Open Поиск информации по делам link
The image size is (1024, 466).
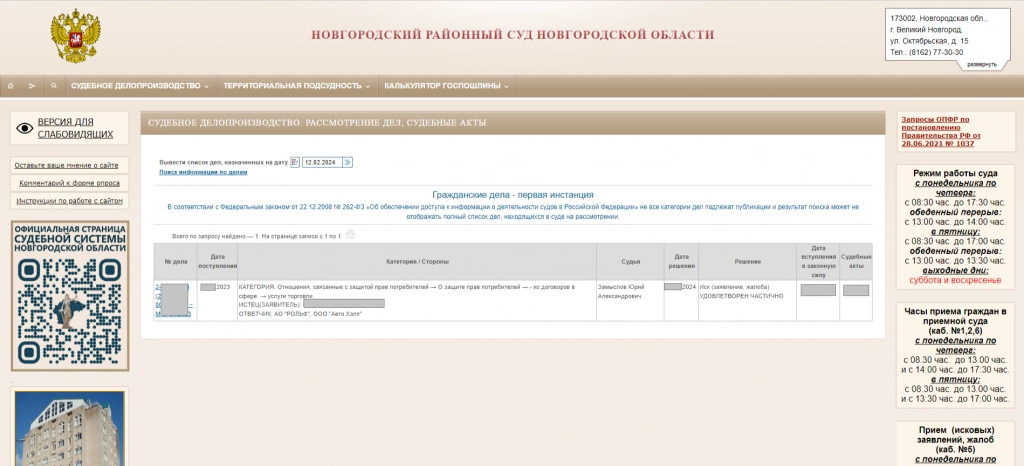click(203, 172)
